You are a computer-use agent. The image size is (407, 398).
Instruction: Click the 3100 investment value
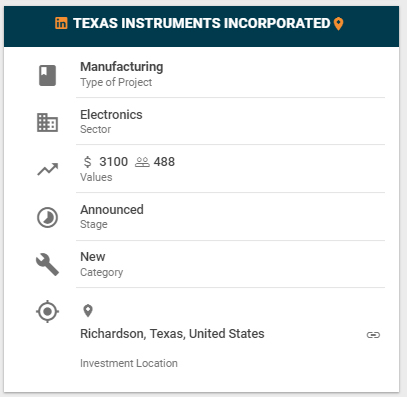[x=114, y=162]
